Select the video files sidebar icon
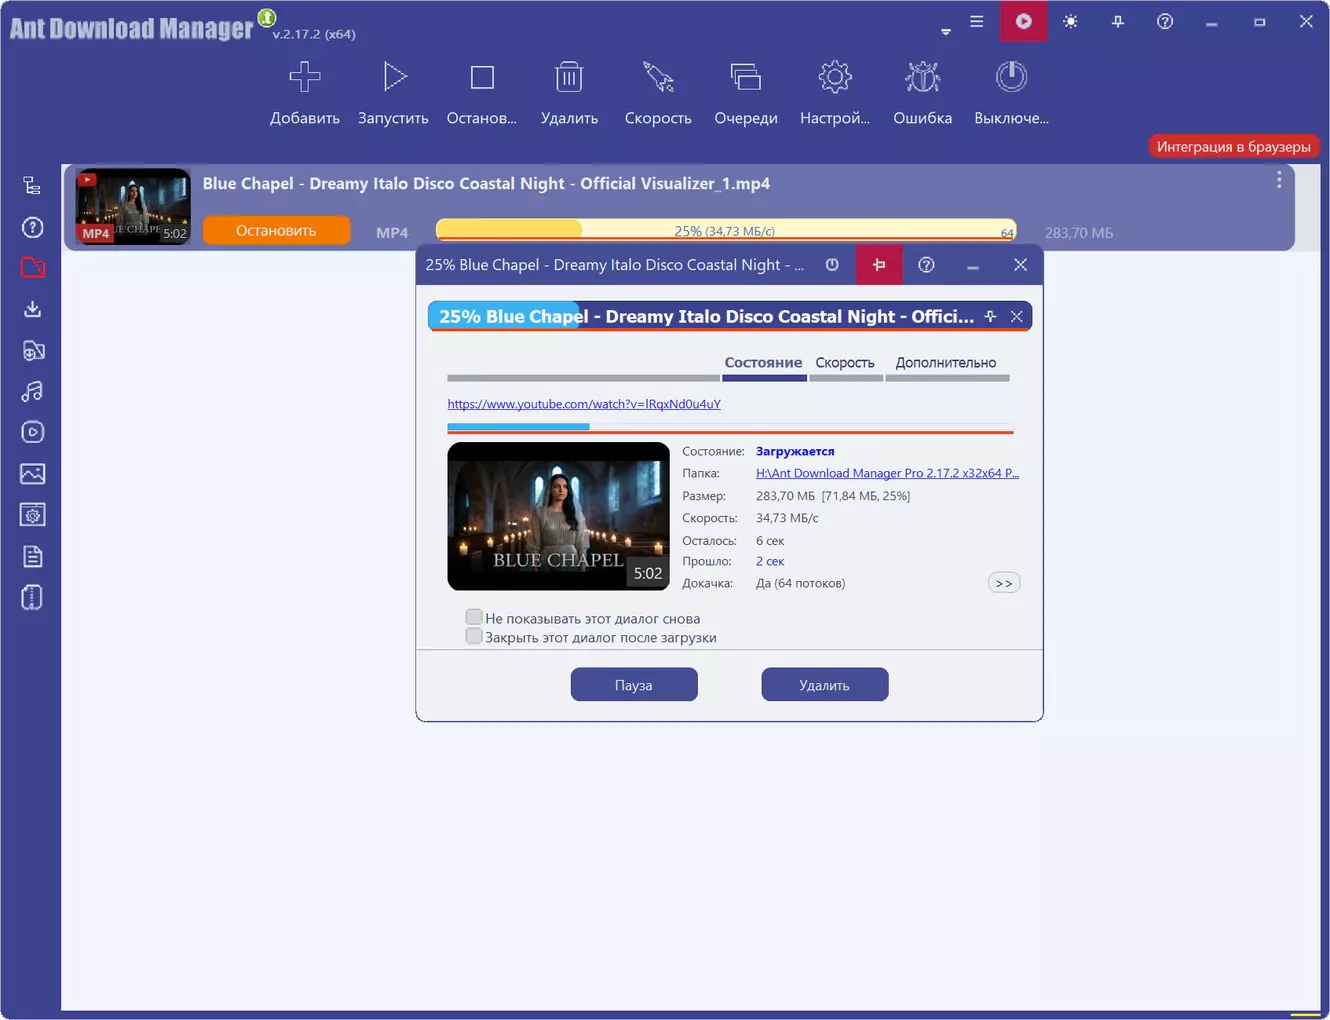Screen dimensions: 1330x1020 click(x=32, y=350)
